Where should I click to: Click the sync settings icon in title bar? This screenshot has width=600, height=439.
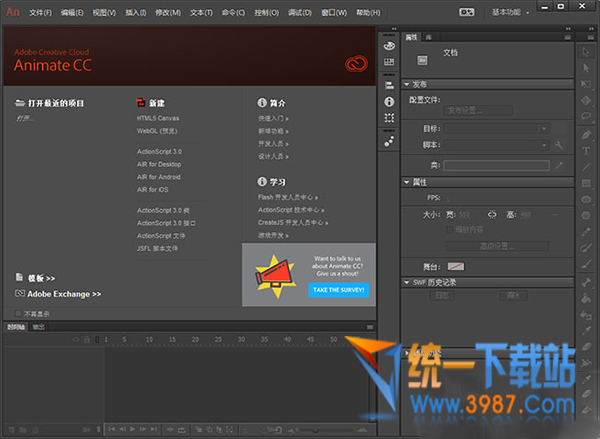point(466,12)
